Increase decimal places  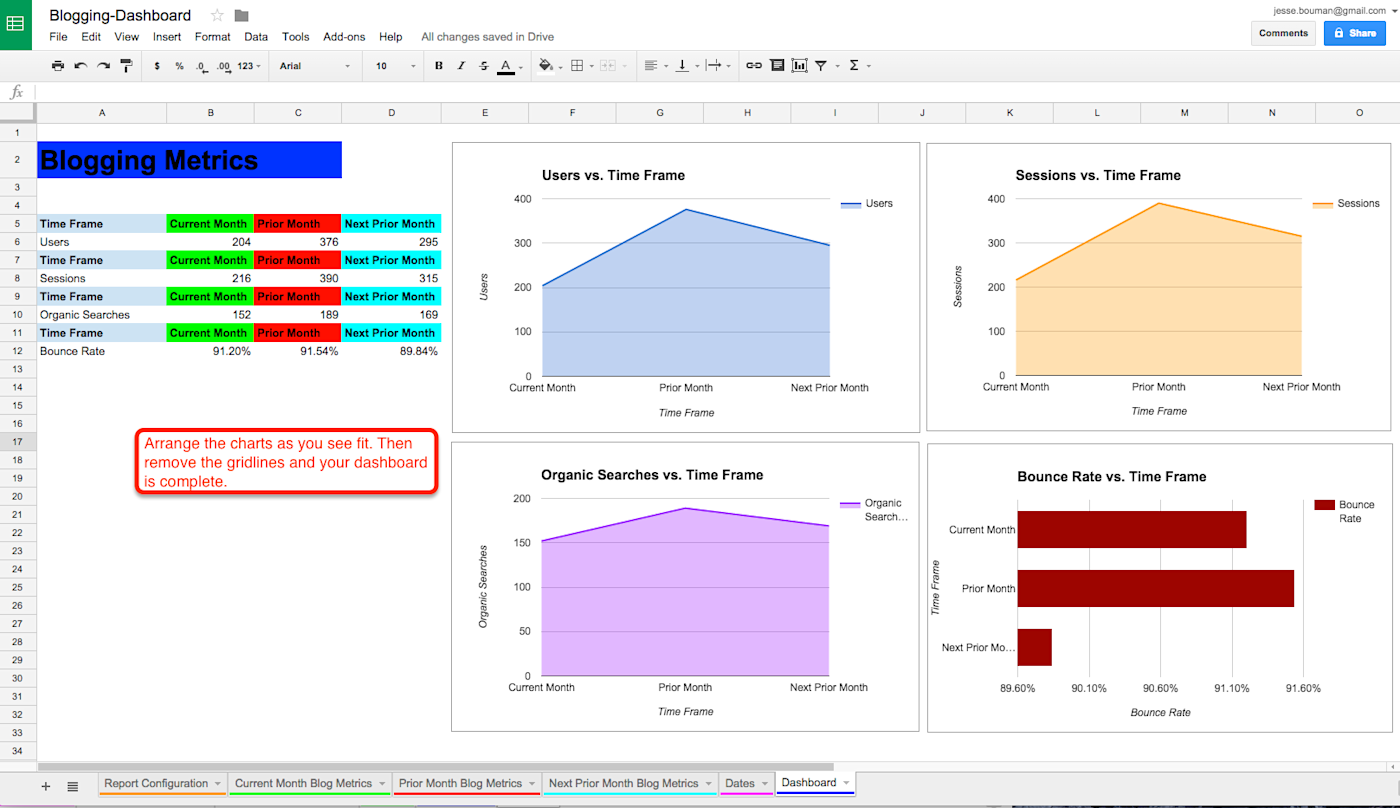223,66
